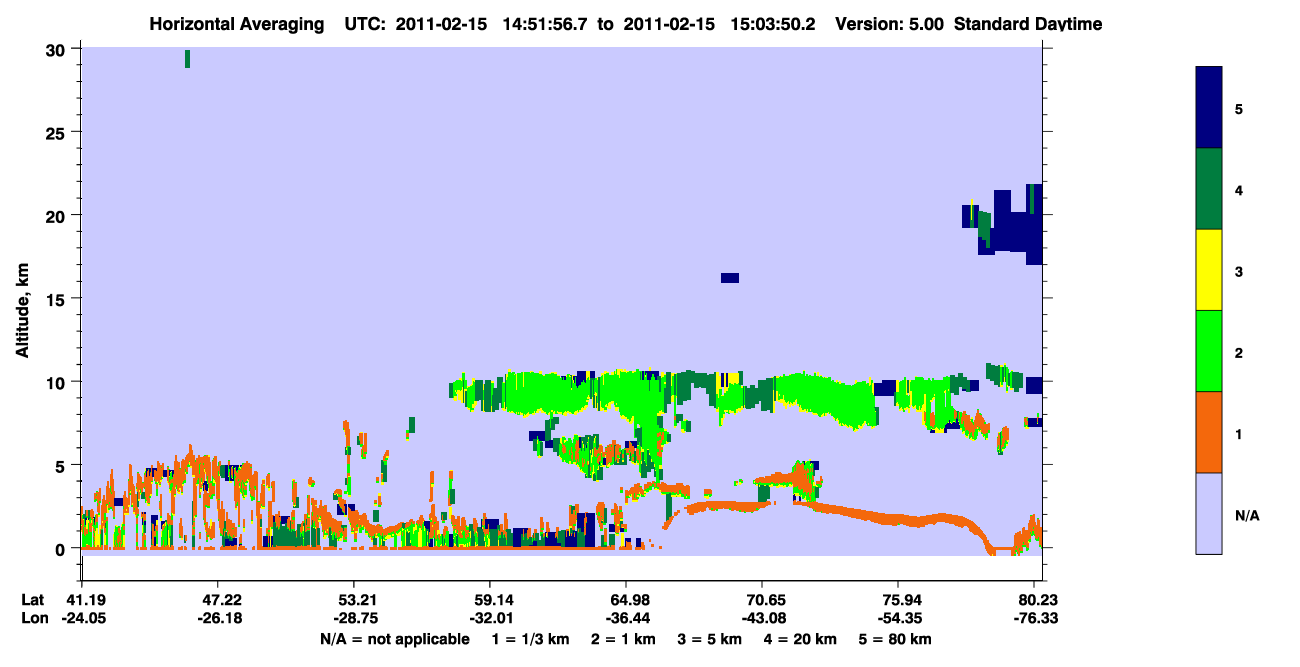Click the 'Lat' row label
Viewport: 1300px width, 667px height.
pos(32,600)
